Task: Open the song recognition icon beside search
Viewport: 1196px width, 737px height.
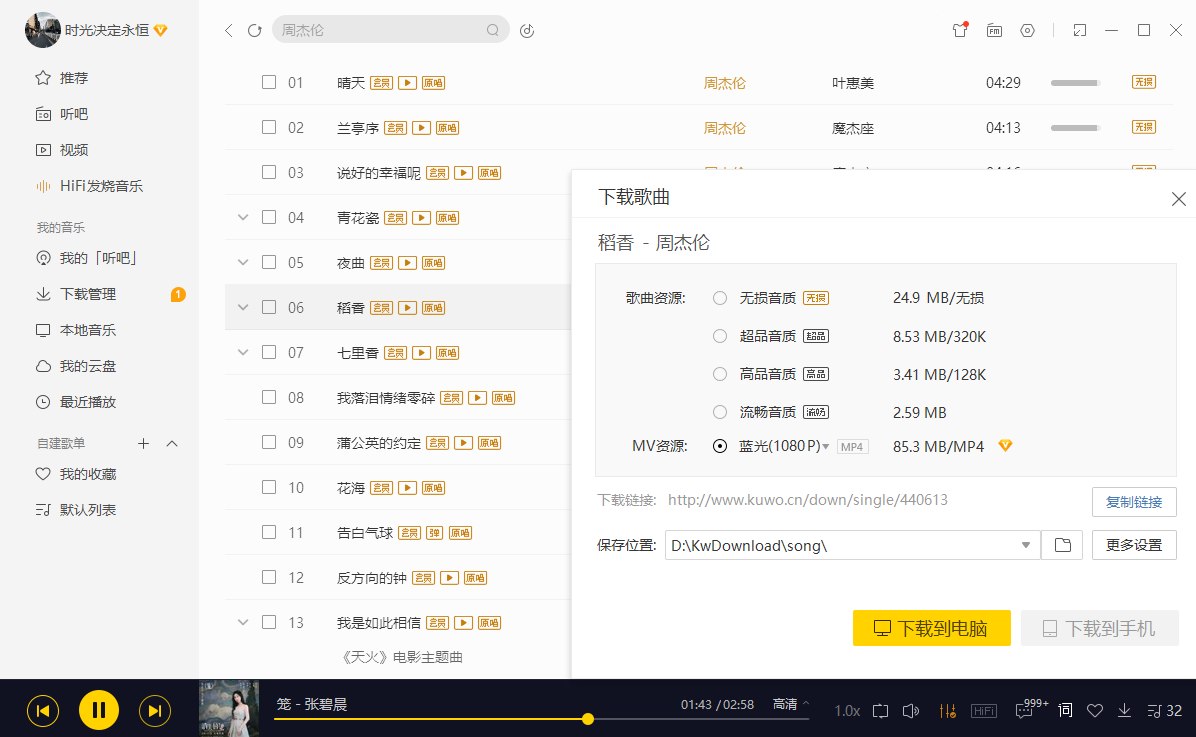Action: click(527, 31)
